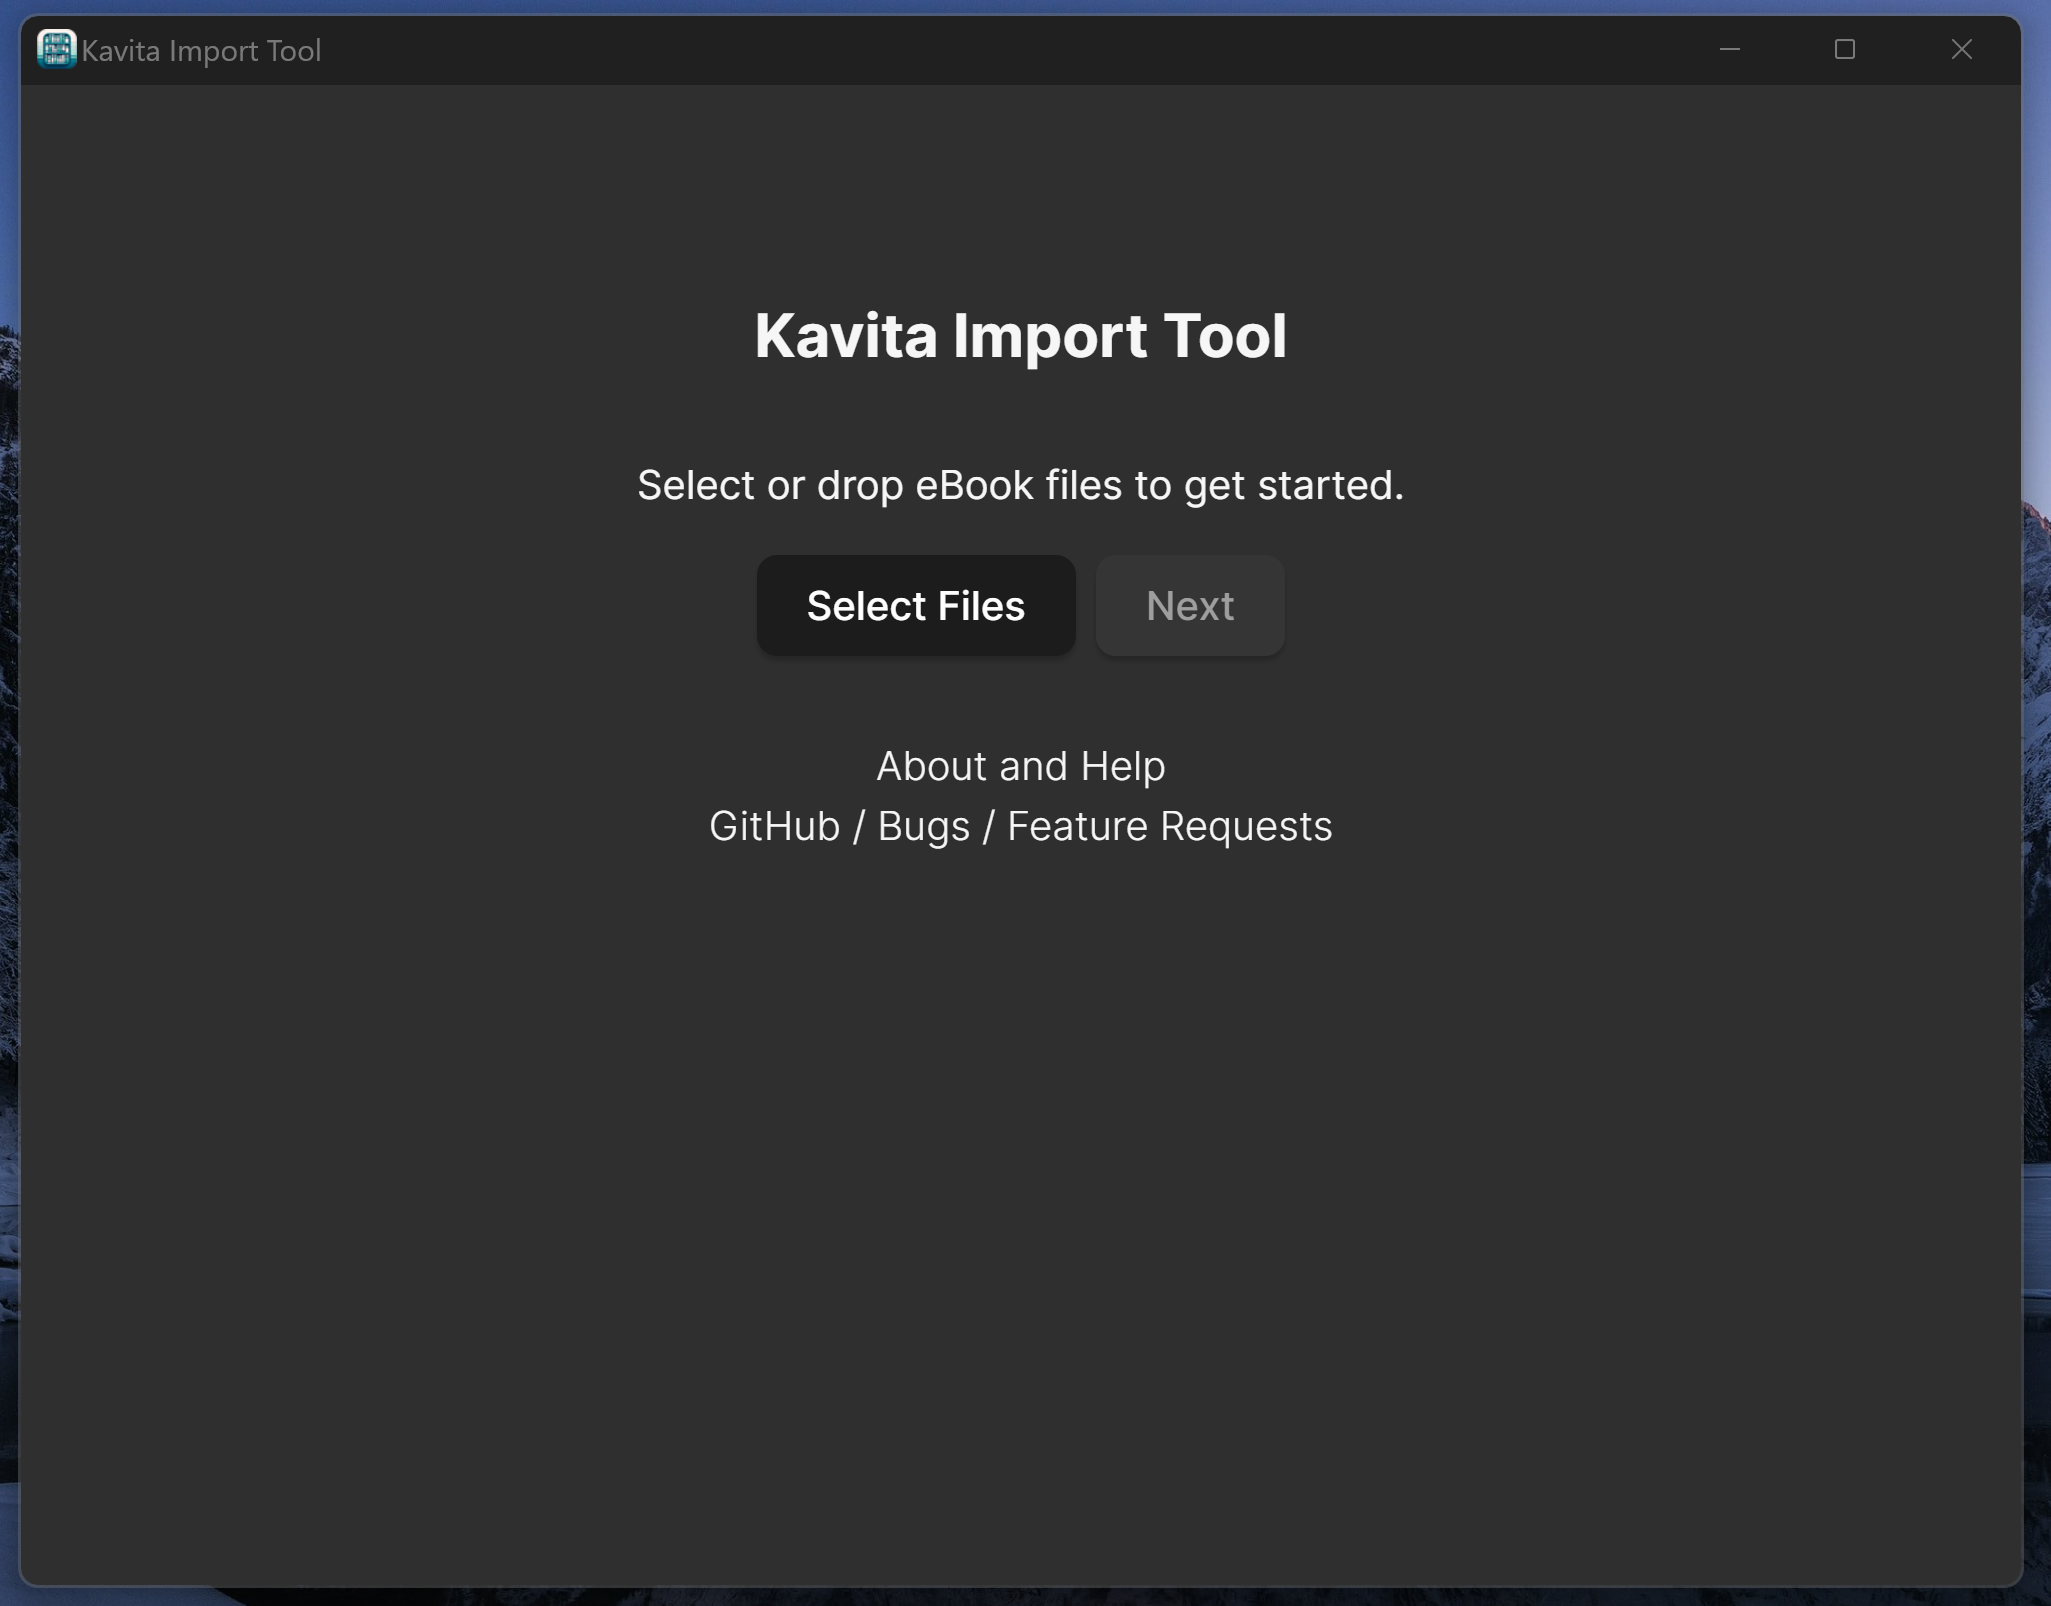Screen dimensions: 2051x1606
Task: Click the title bar text Kavita Import Tool
Action: [202, 49]
